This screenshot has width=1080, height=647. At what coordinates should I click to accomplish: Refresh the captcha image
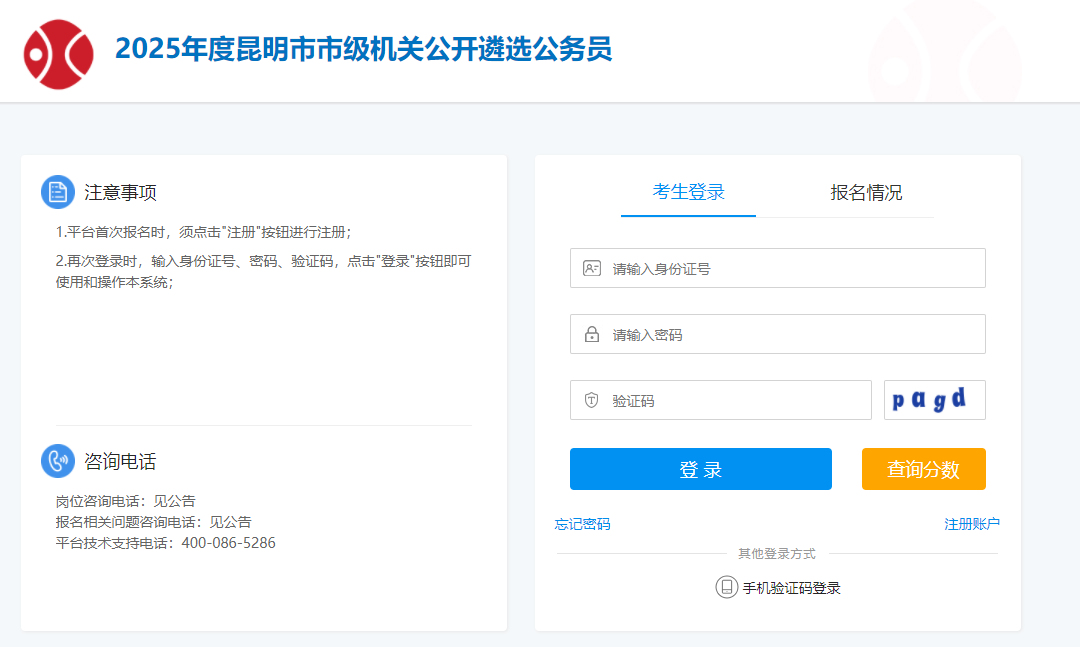[934, 400]
